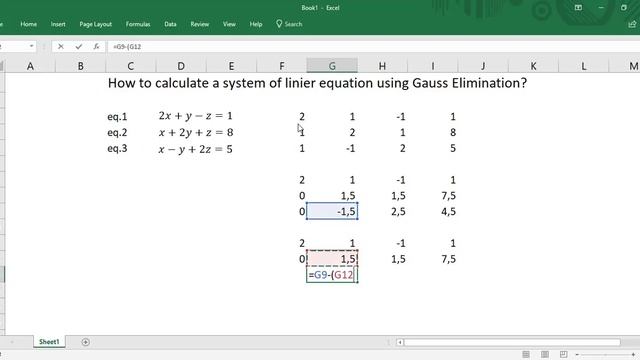Select column L header
Image resolution: width=640 pixels, height=360 pixels.
coord(583,66)
